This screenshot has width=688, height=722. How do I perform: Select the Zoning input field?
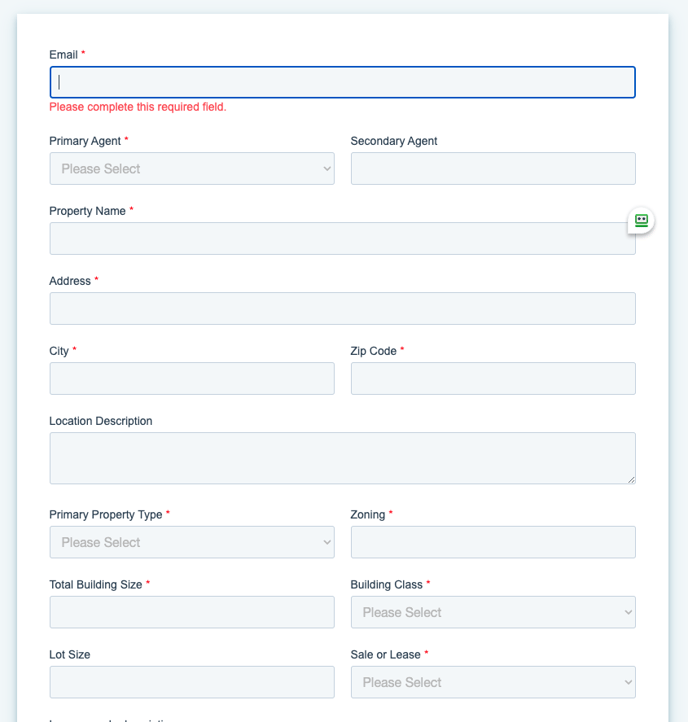(493, 542)
